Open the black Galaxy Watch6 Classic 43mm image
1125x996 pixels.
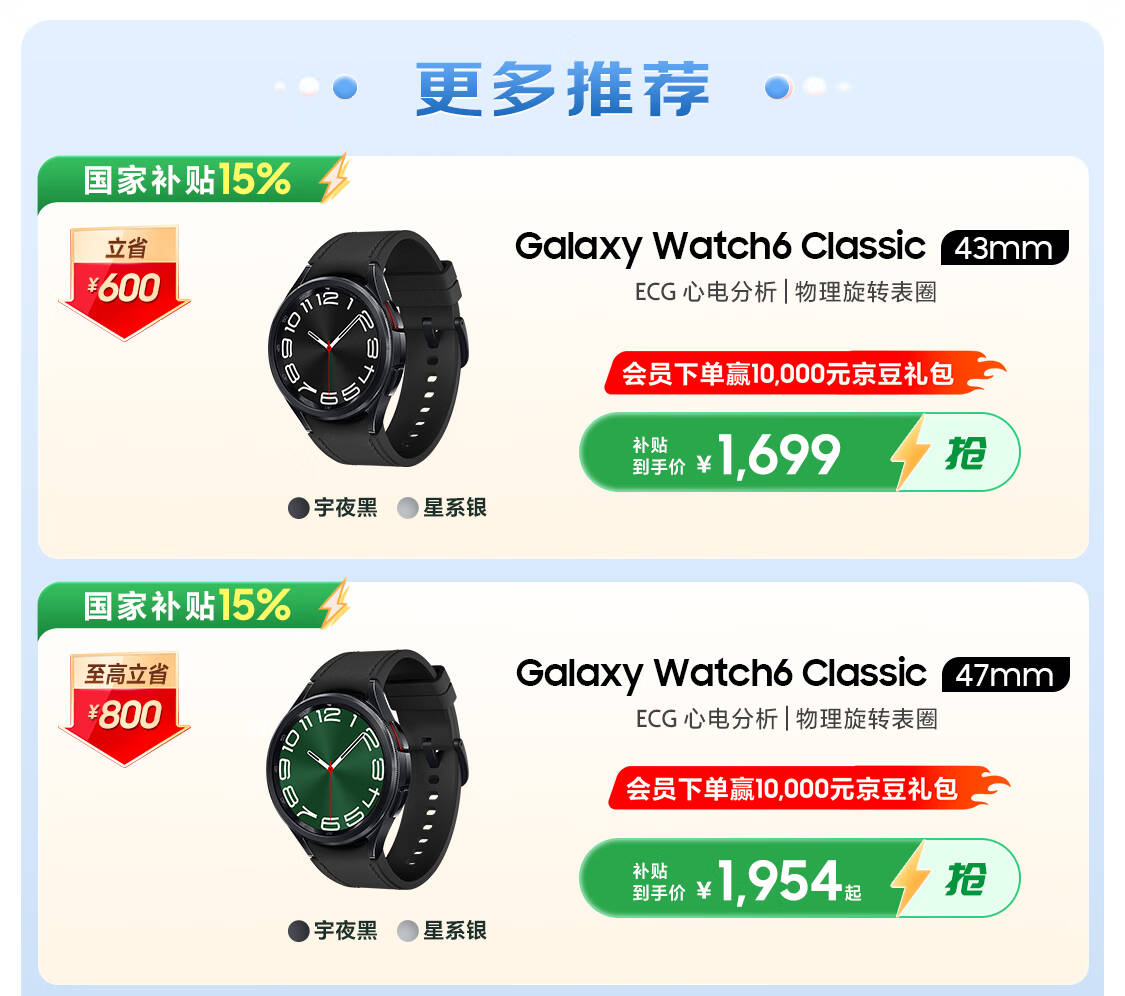pyautogui.click(x=368, y=348)
